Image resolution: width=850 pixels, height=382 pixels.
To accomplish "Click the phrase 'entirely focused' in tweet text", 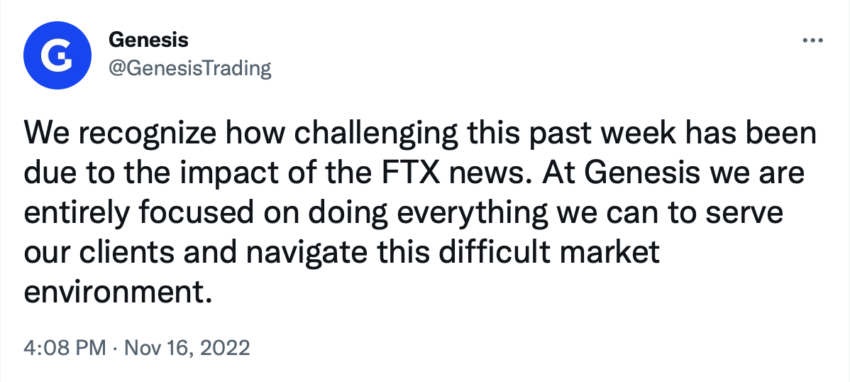I will coord(138,213).
